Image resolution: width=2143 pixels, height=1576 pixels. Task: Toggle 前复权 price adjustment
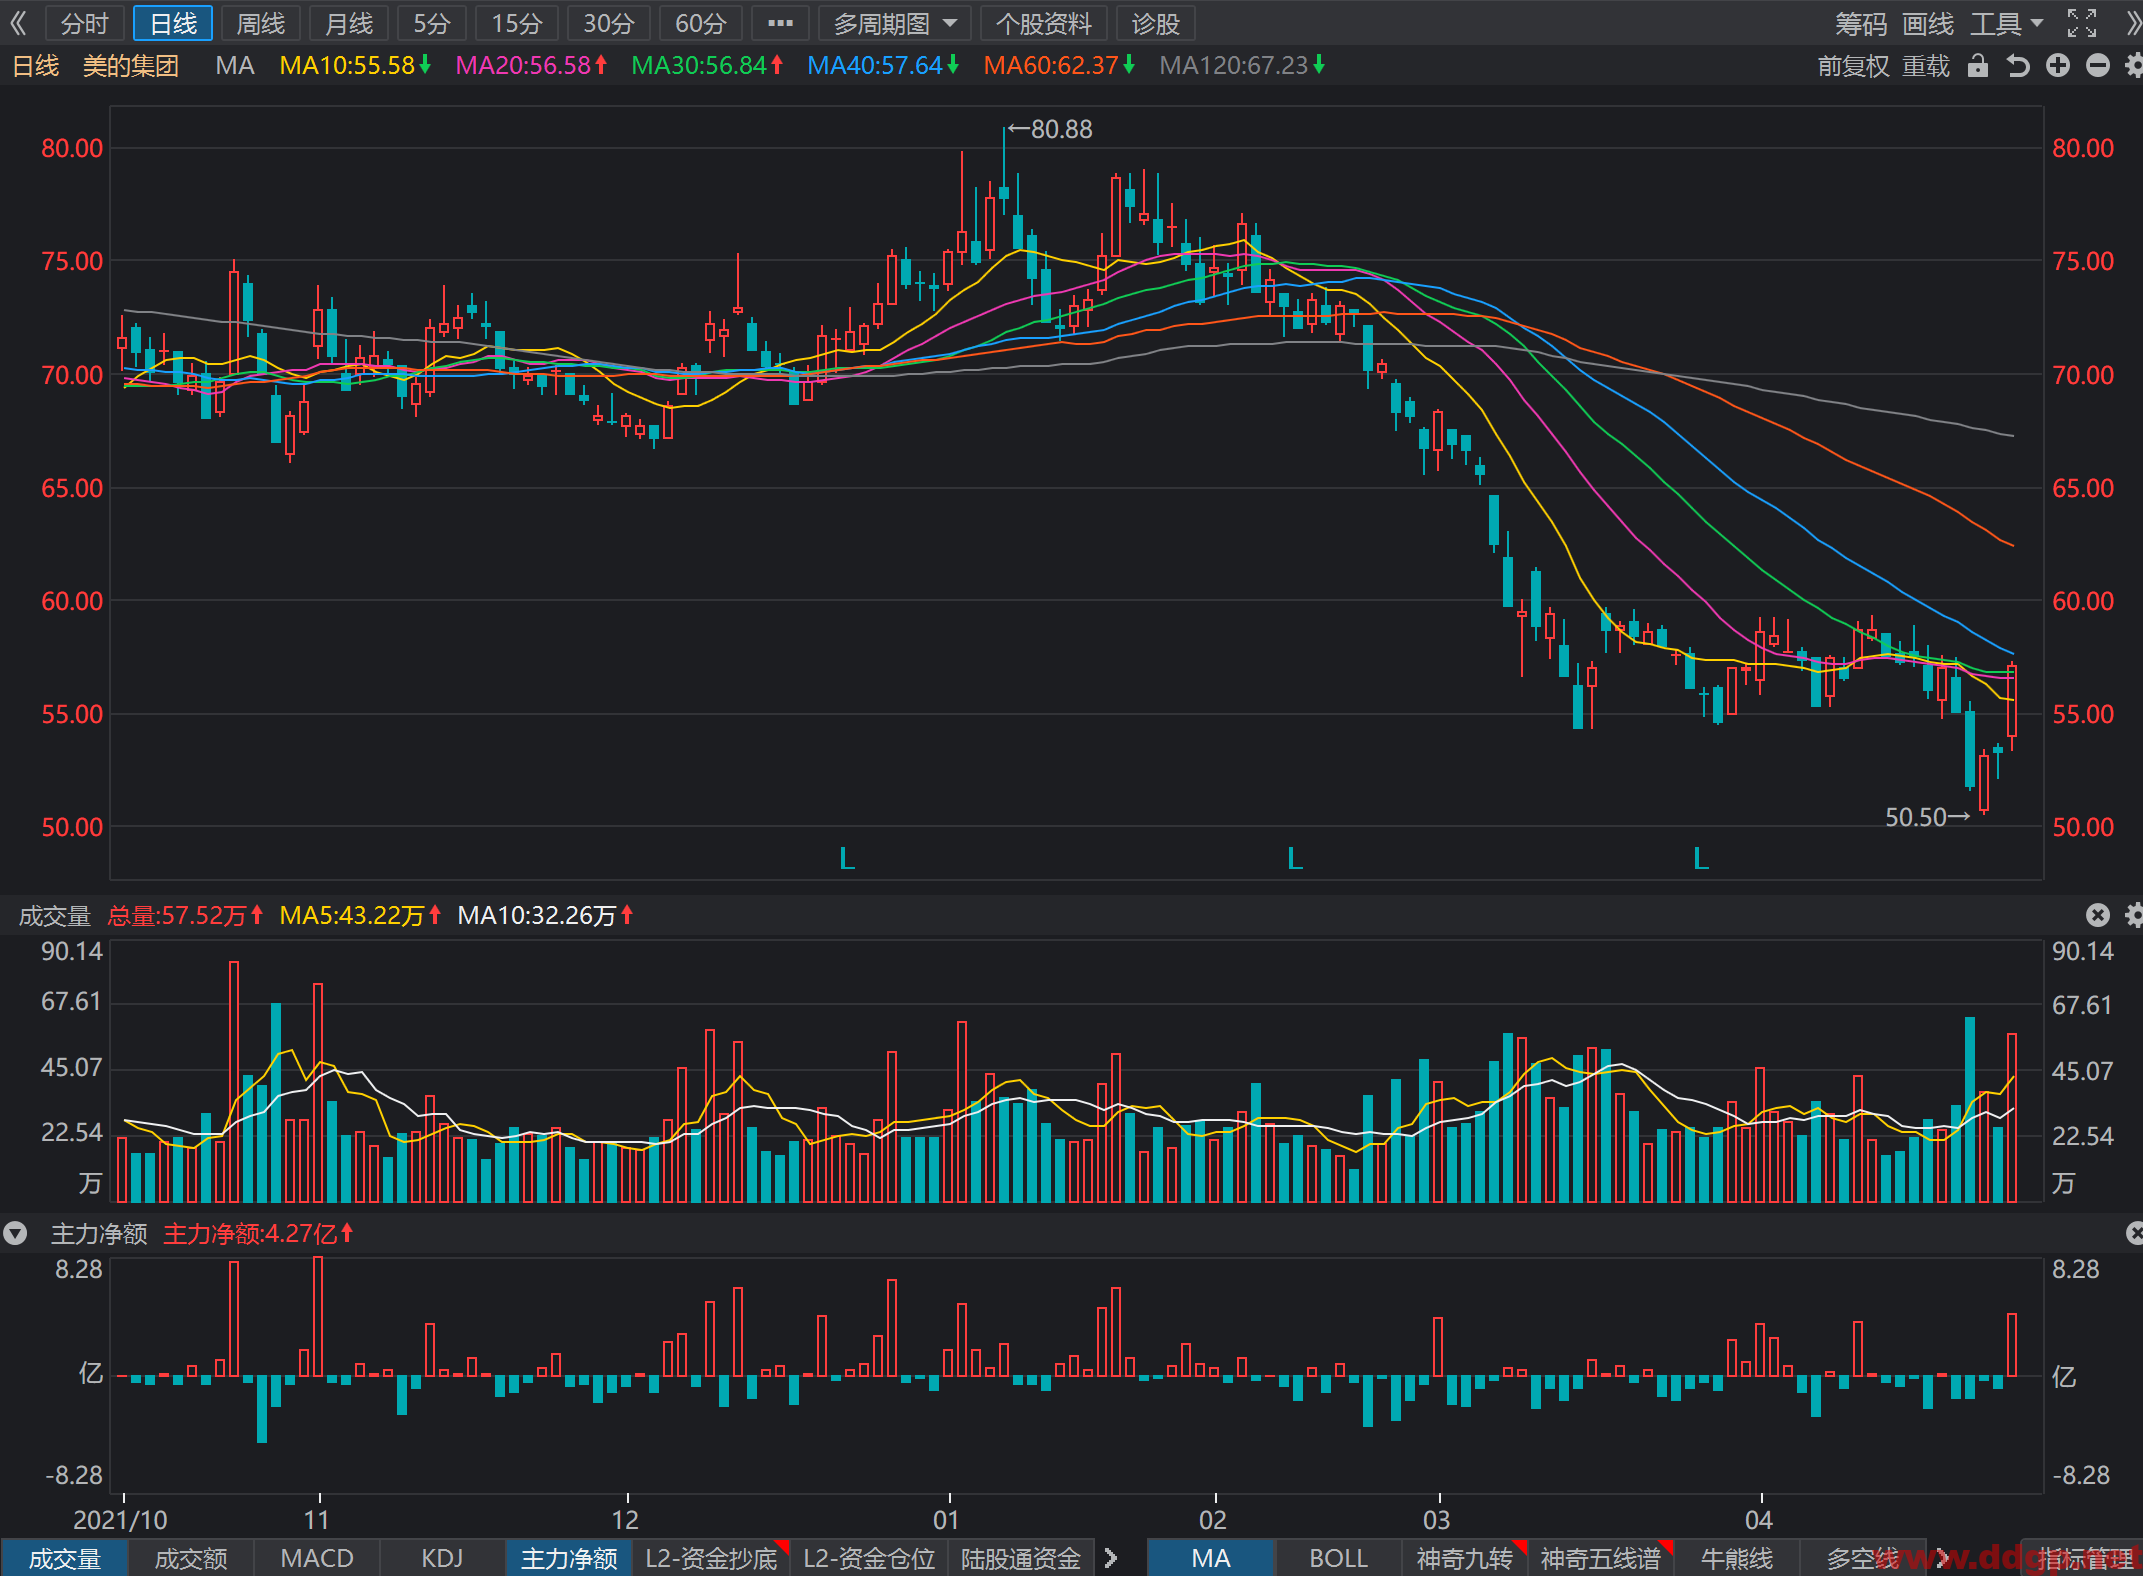click(1853, 66)
